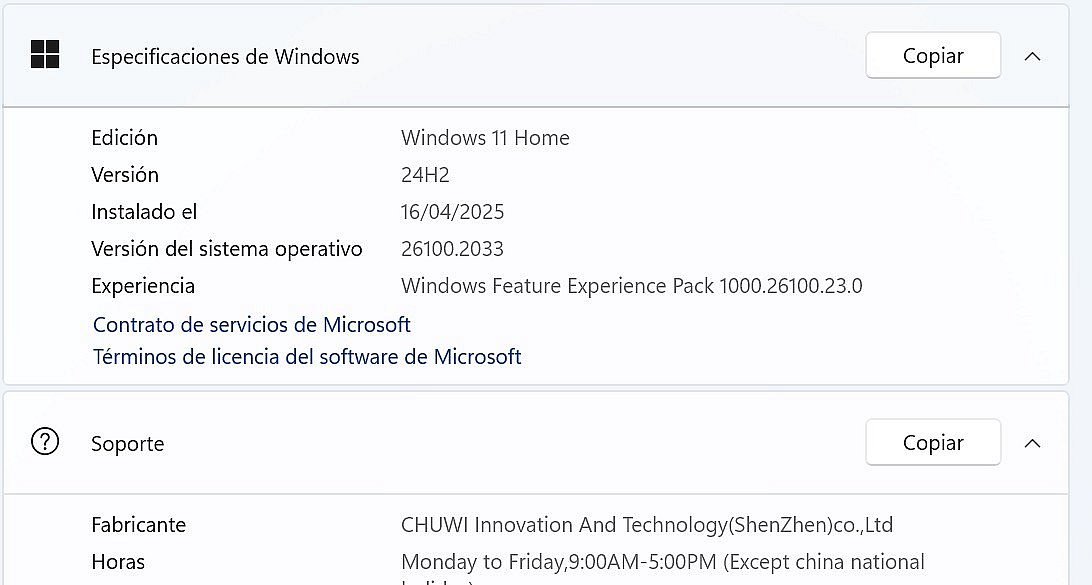Select the Windows 11 Home edition value

(485, 138)
